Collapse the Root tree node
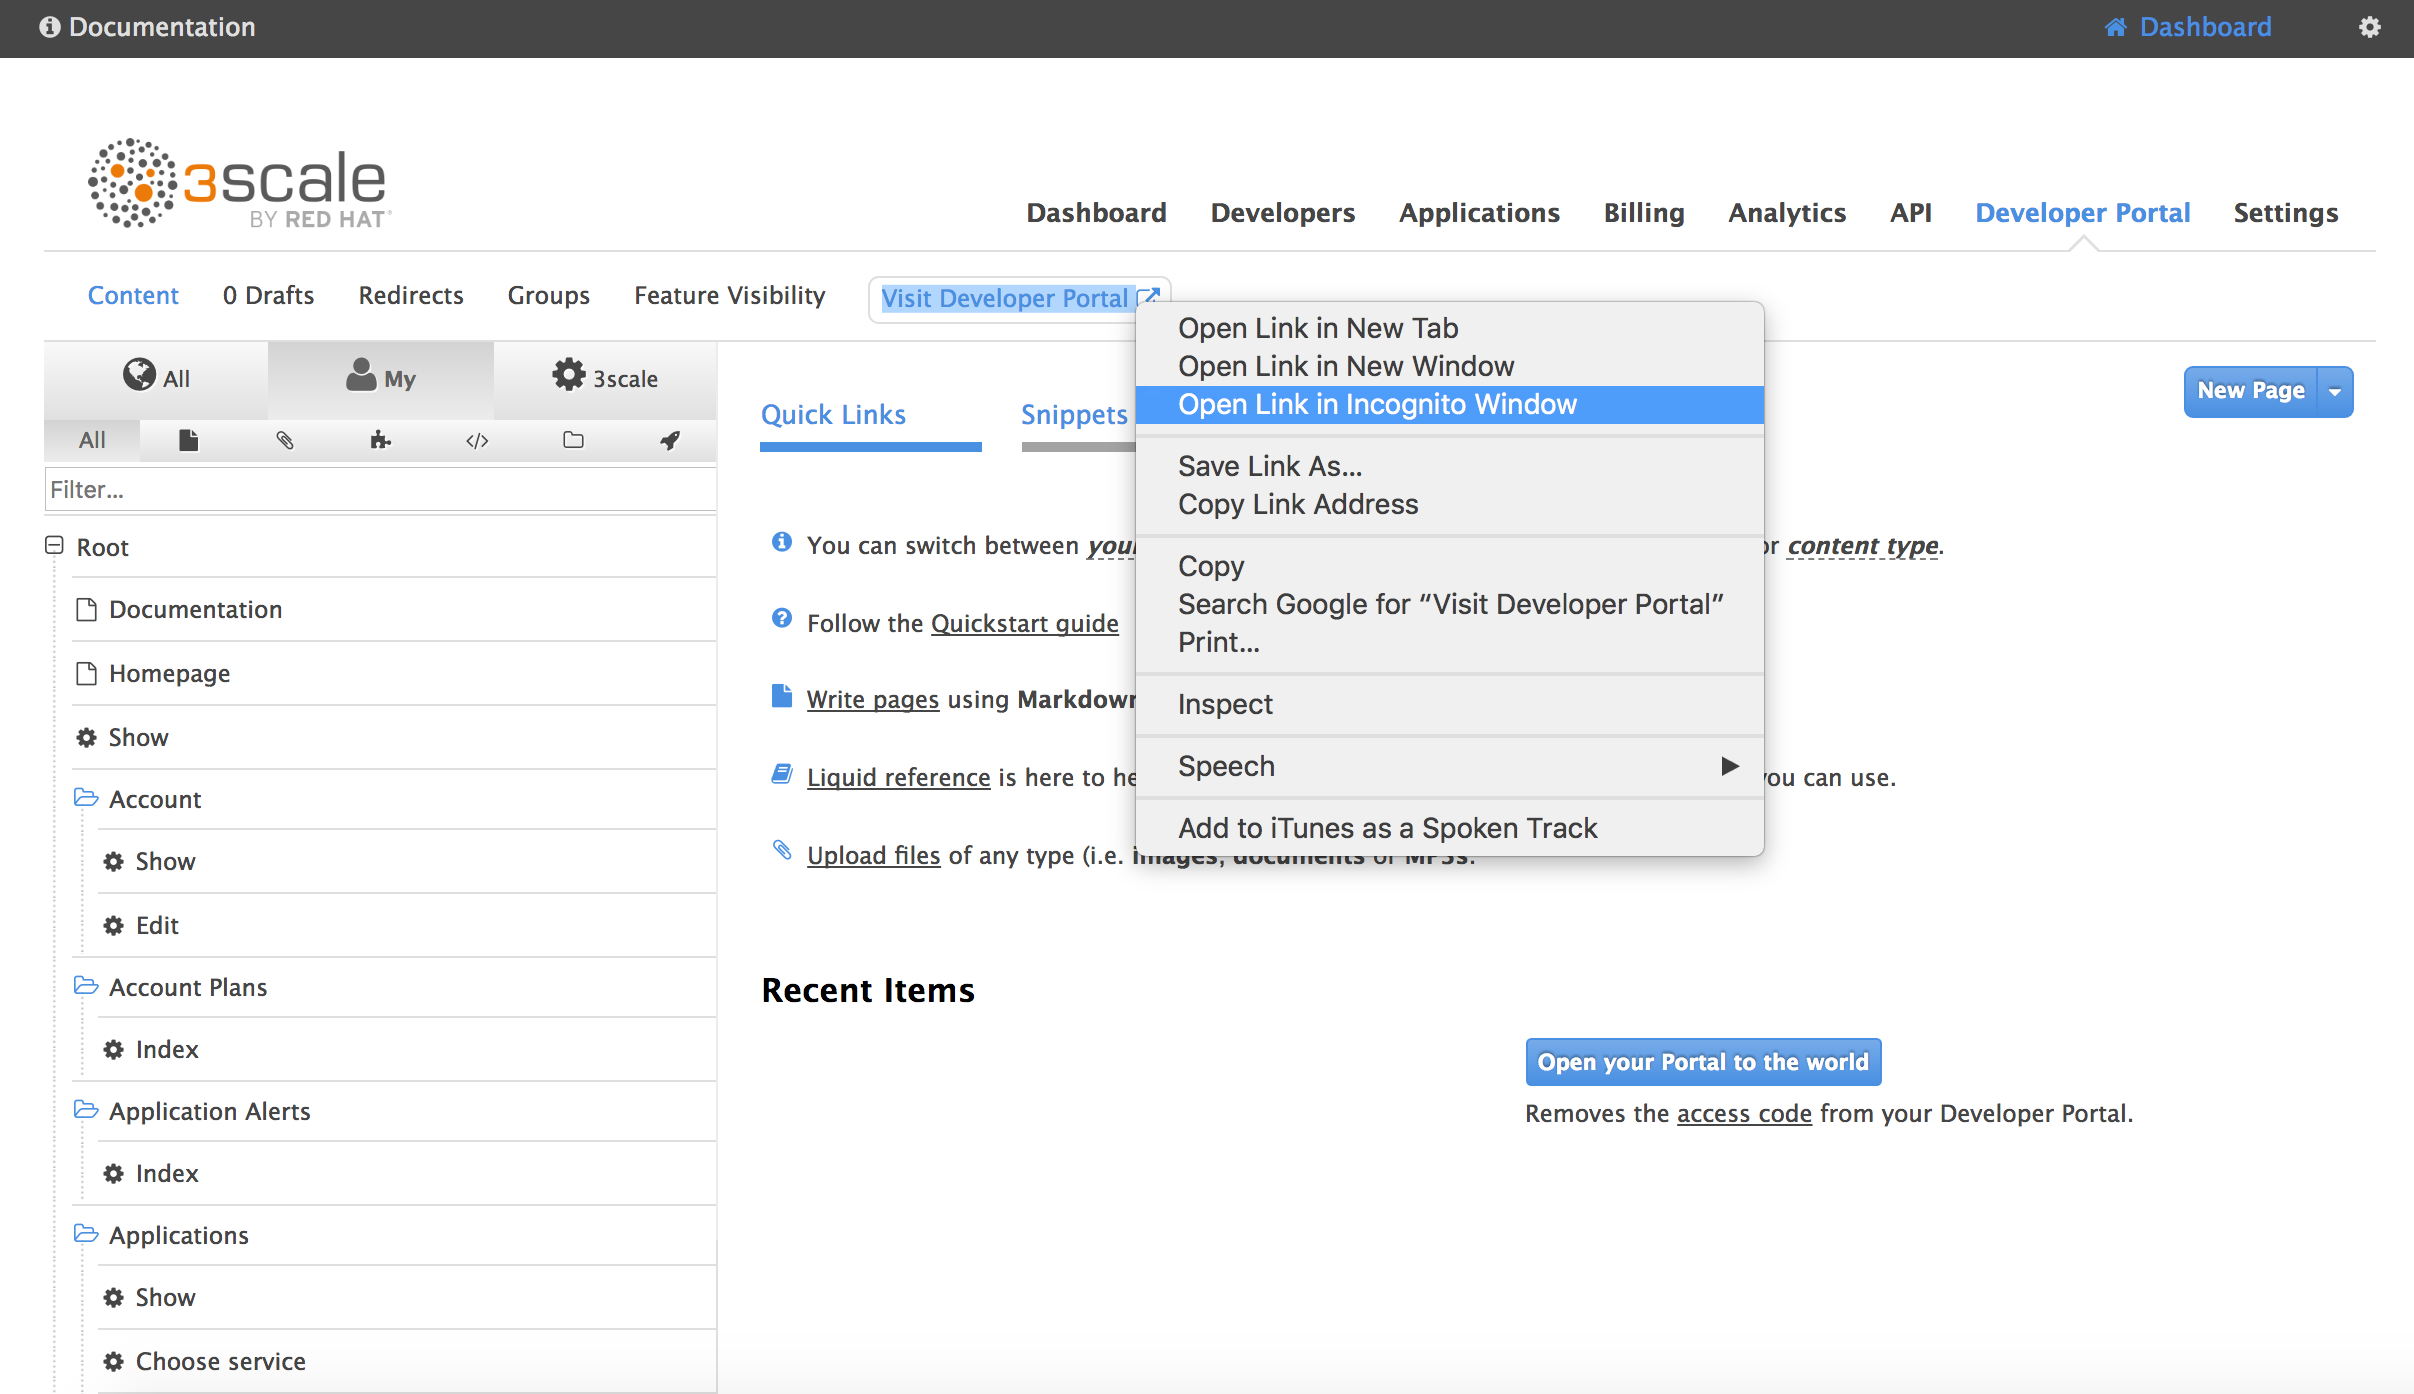The image size is (2414, 1394). pos(54,546)
